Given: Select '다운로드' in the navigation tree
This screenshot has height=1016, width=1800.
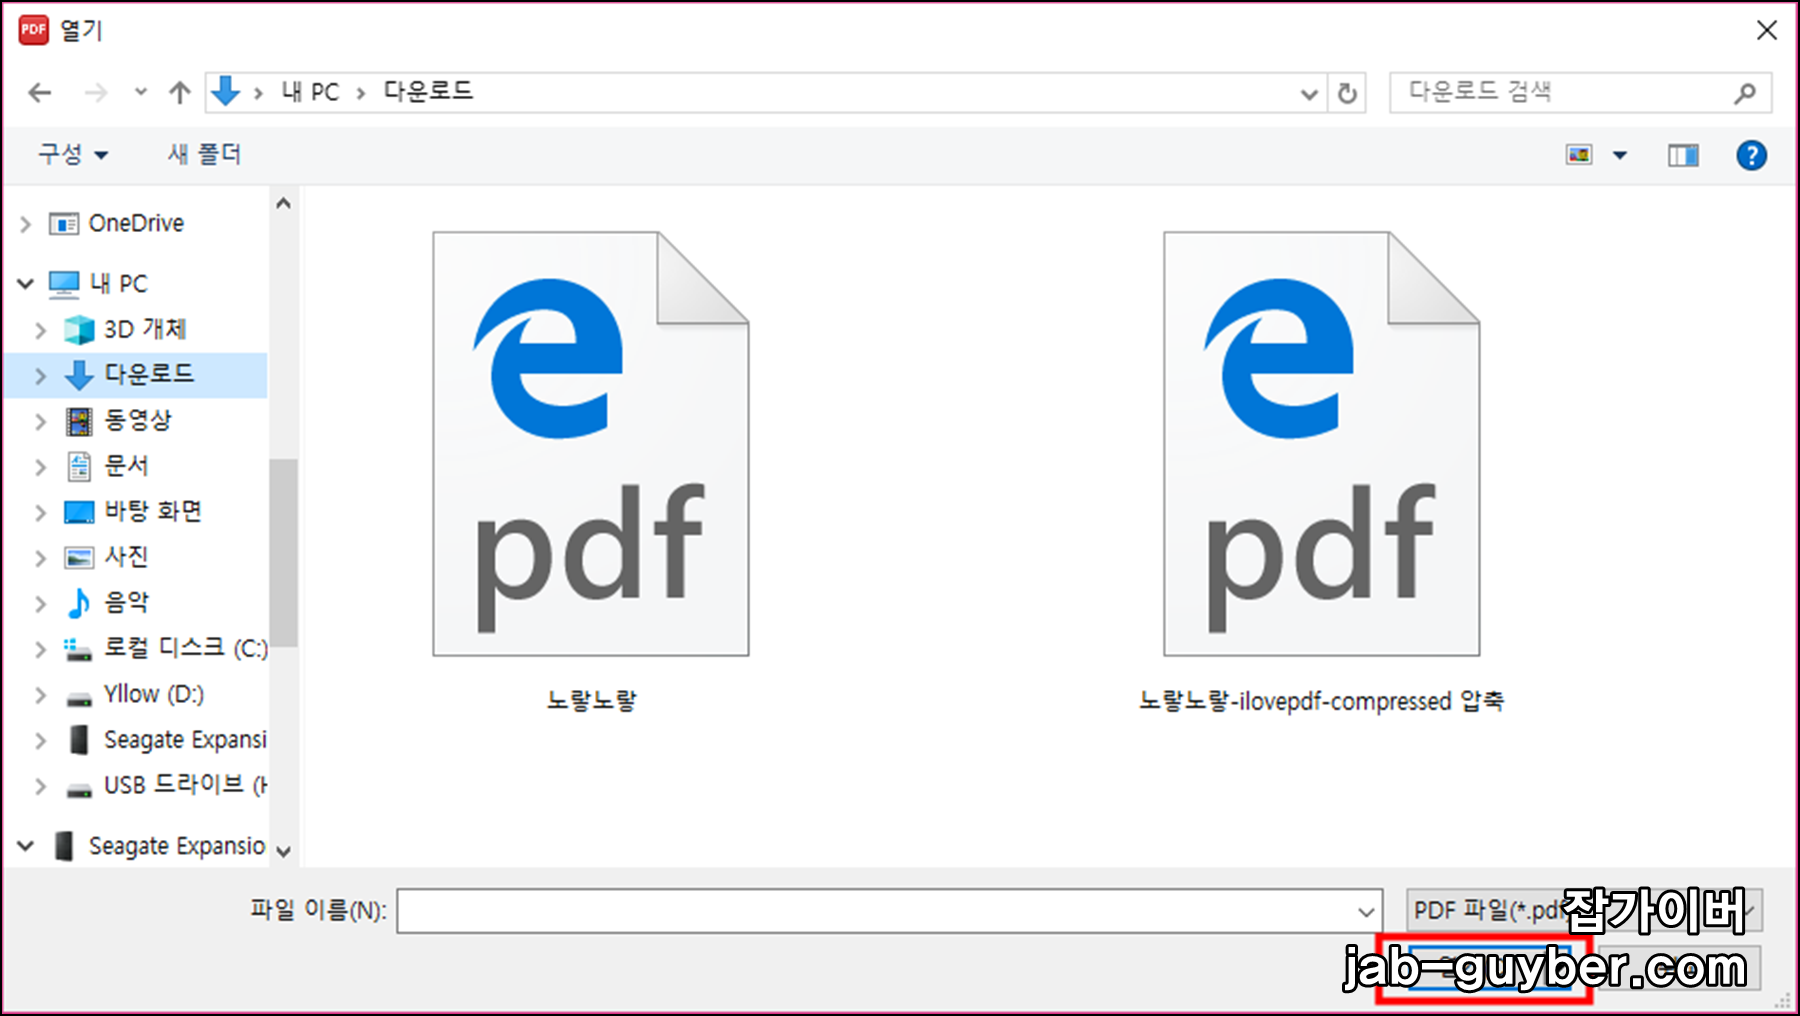Looking at the screenshot, I should [149, 374].
